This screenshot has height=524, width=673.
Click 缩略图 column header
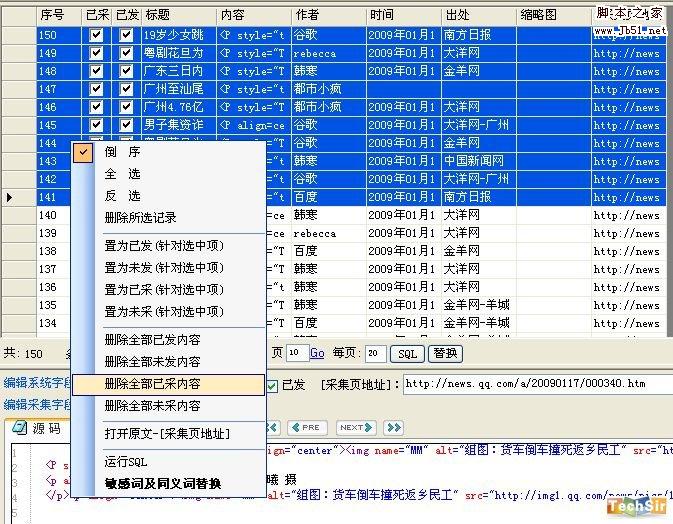coord(554,15)
